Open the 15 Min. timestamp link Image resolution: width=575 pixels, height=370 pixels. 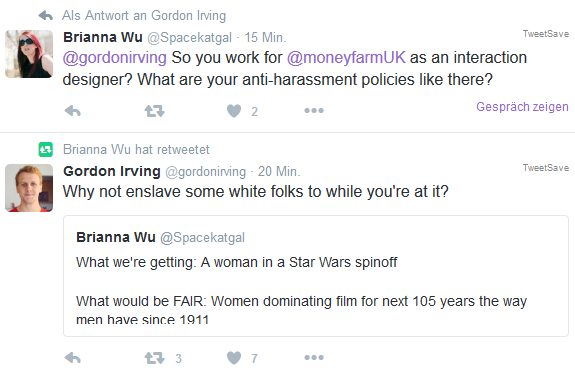[x=265, y=37]
